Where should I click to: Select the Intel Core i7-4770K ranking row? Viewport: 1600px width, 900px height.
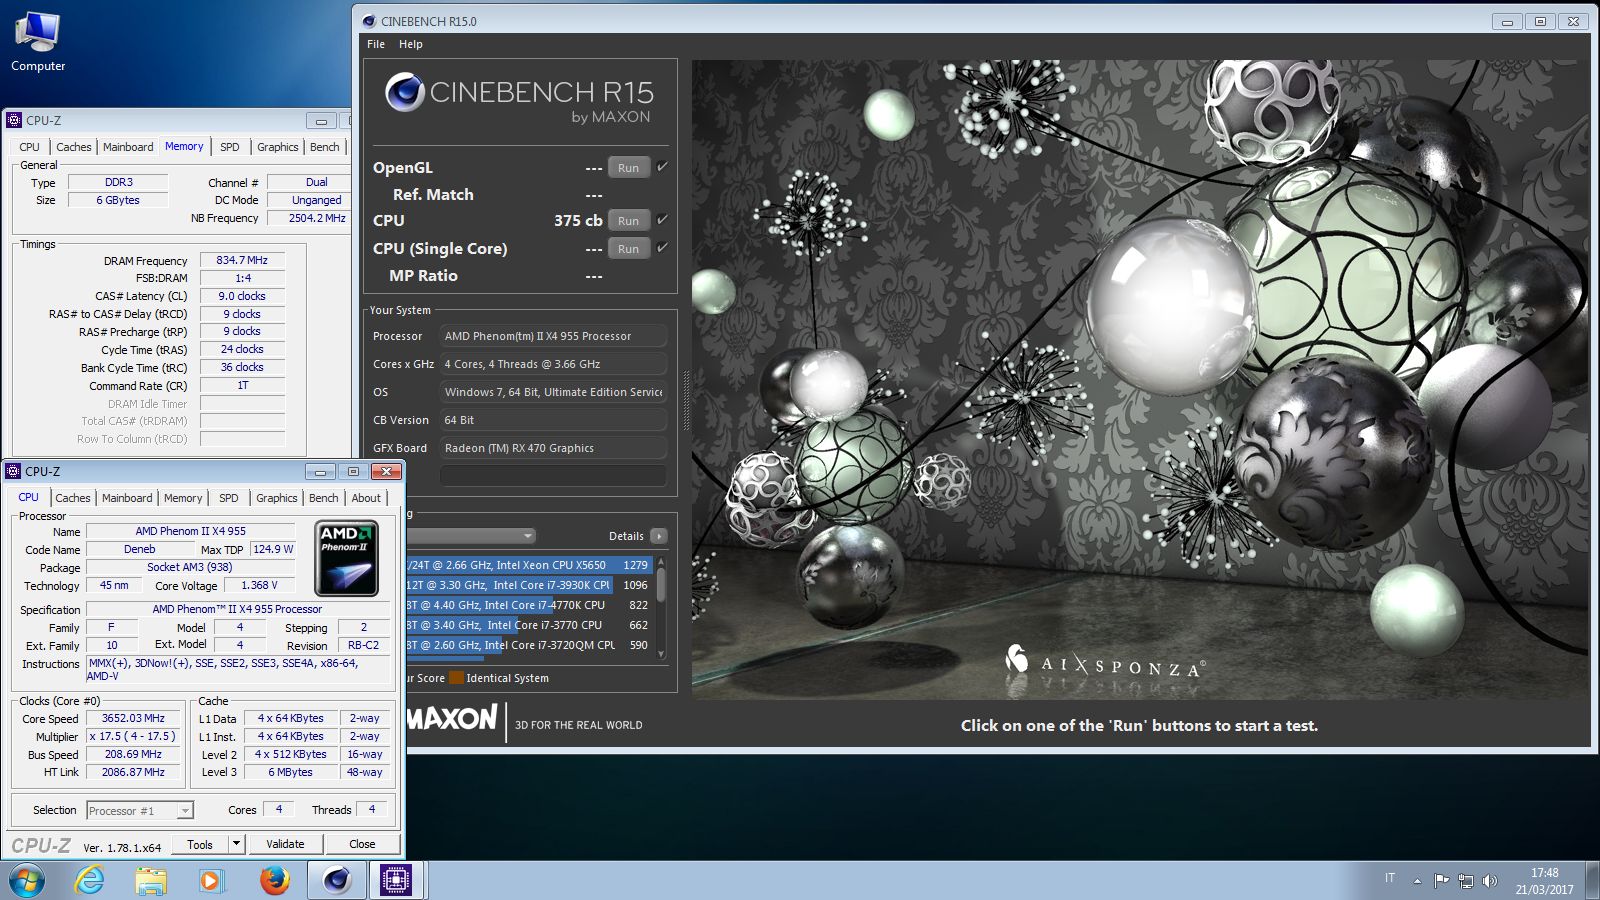tap(529, 605)
